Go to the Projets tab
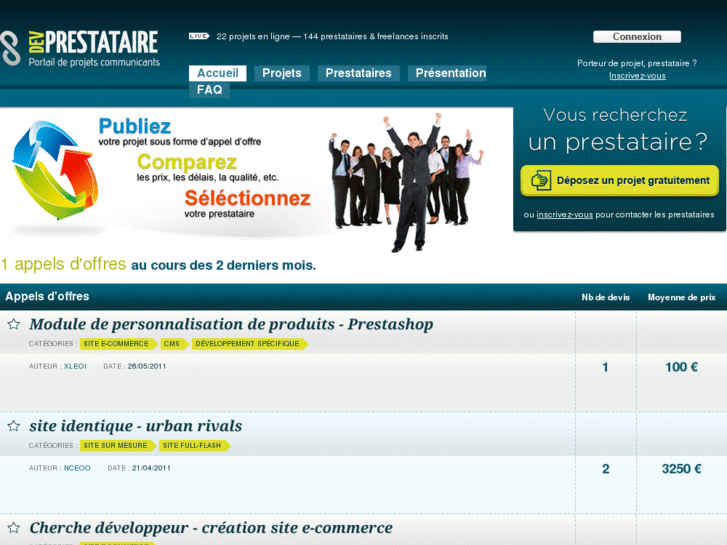727x545 pixels. tap(282, 73)
